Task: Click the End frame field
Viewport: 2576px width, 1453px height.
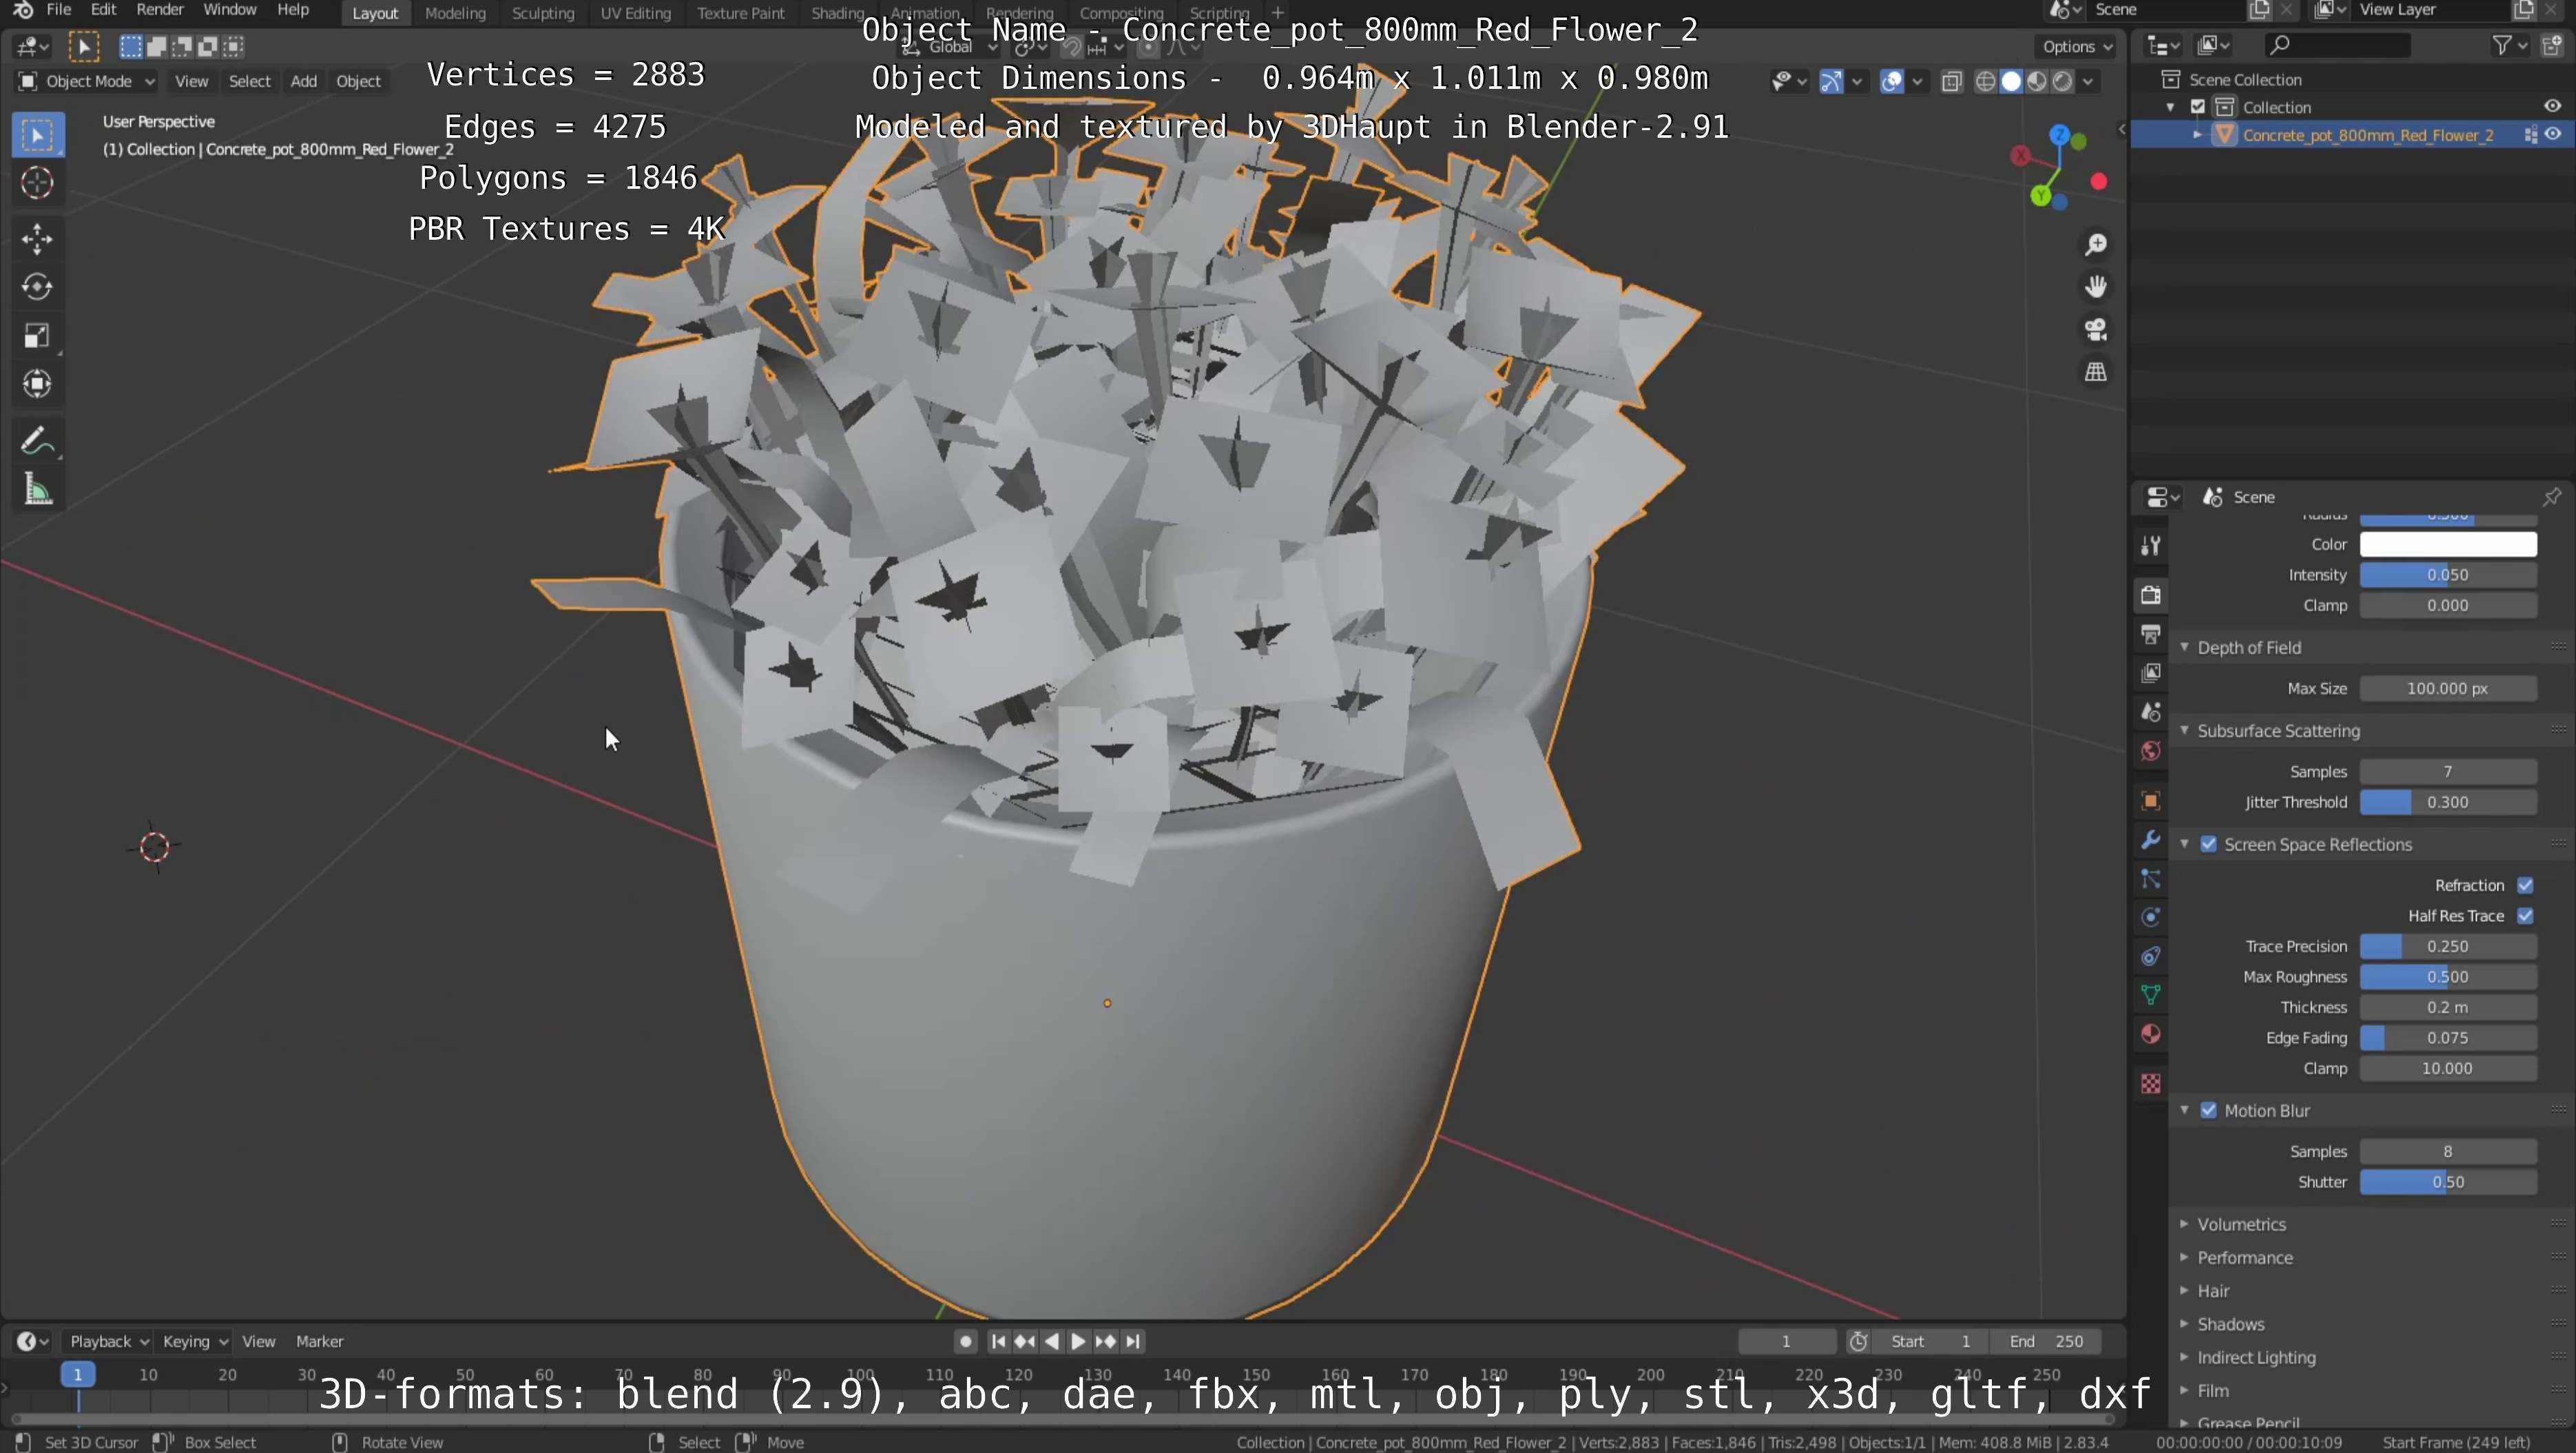Action: 2046,1342
